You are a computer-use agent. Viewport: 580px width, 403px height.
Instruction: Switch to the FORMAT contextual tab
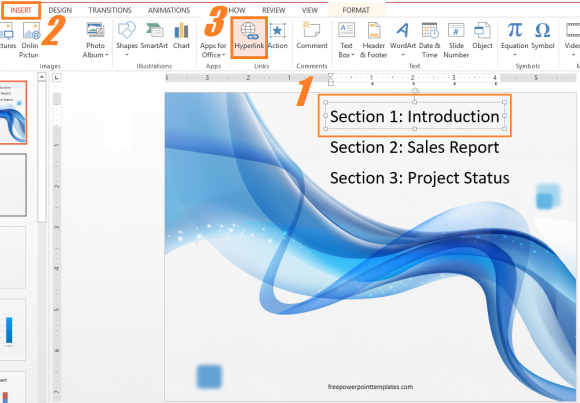point(356,10)
